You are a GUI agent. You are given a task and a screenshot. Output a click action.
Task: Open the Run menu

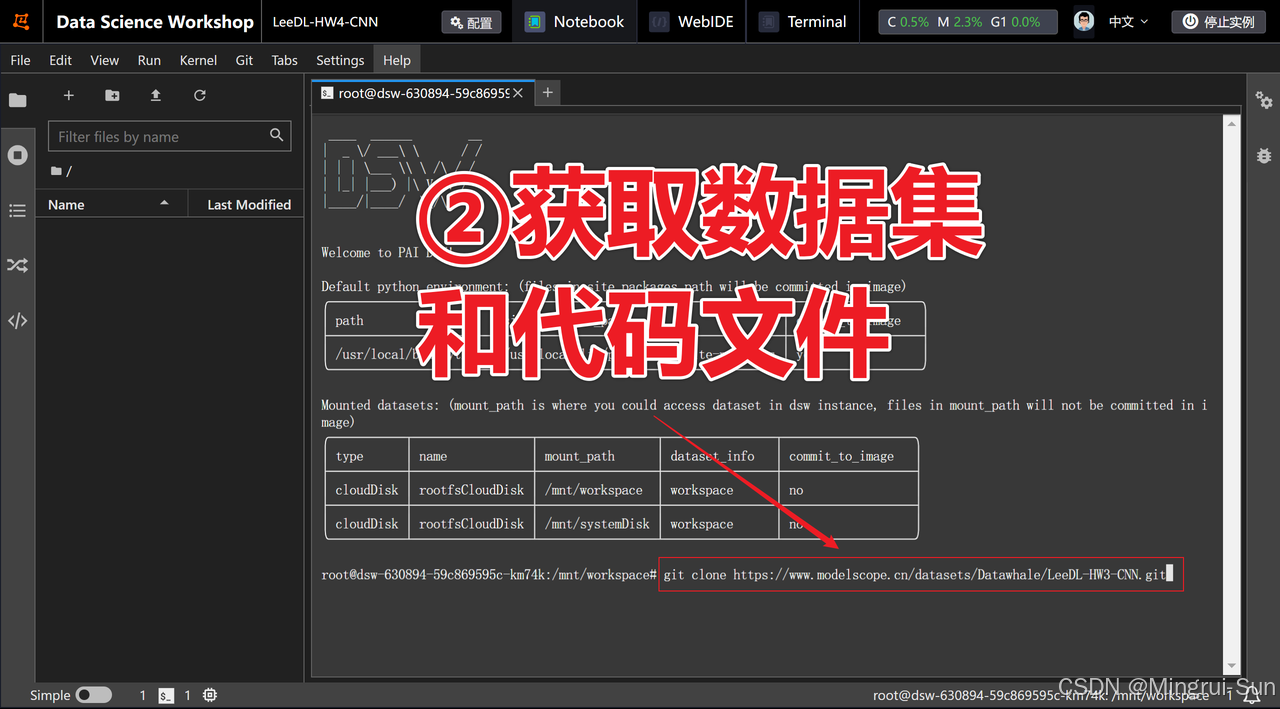point(149,60)
